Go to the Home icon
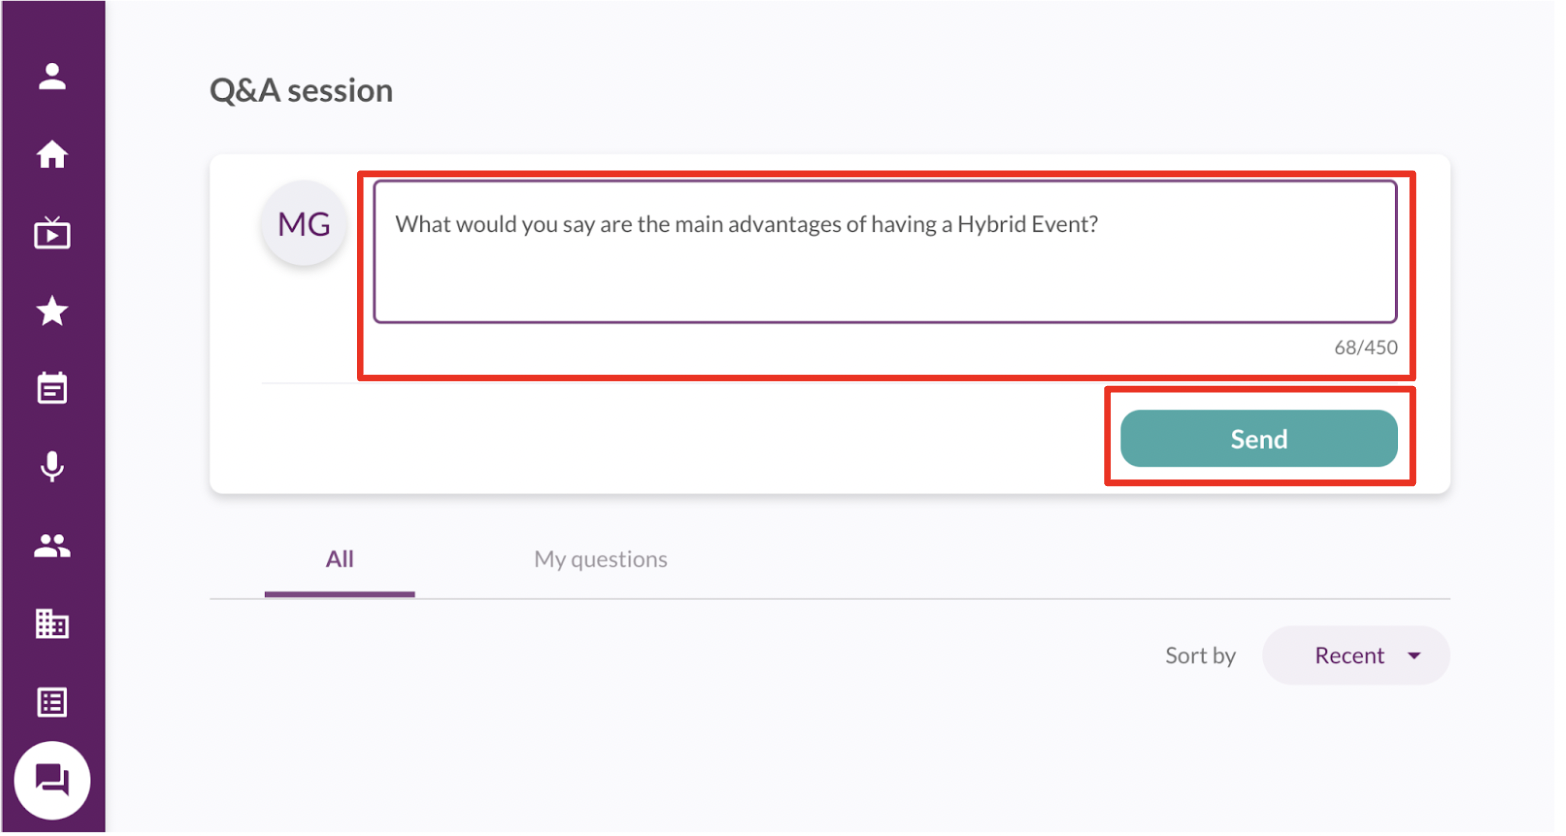This screenshot has width=1566, height=836. pyautogui.click(x=52, y=155)
